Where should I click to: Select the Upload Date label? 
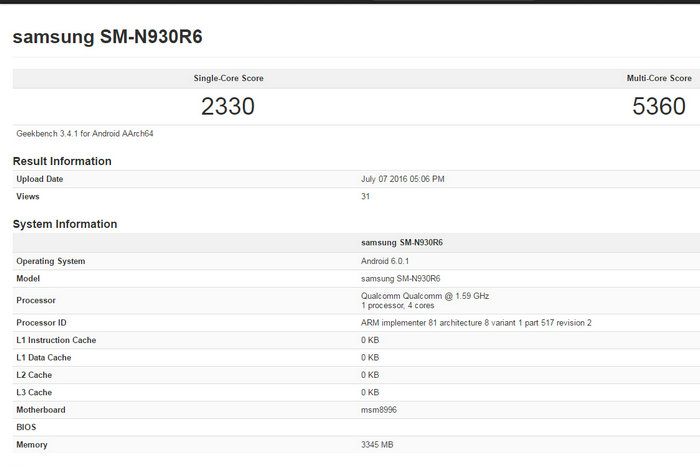tap(40, 179)
